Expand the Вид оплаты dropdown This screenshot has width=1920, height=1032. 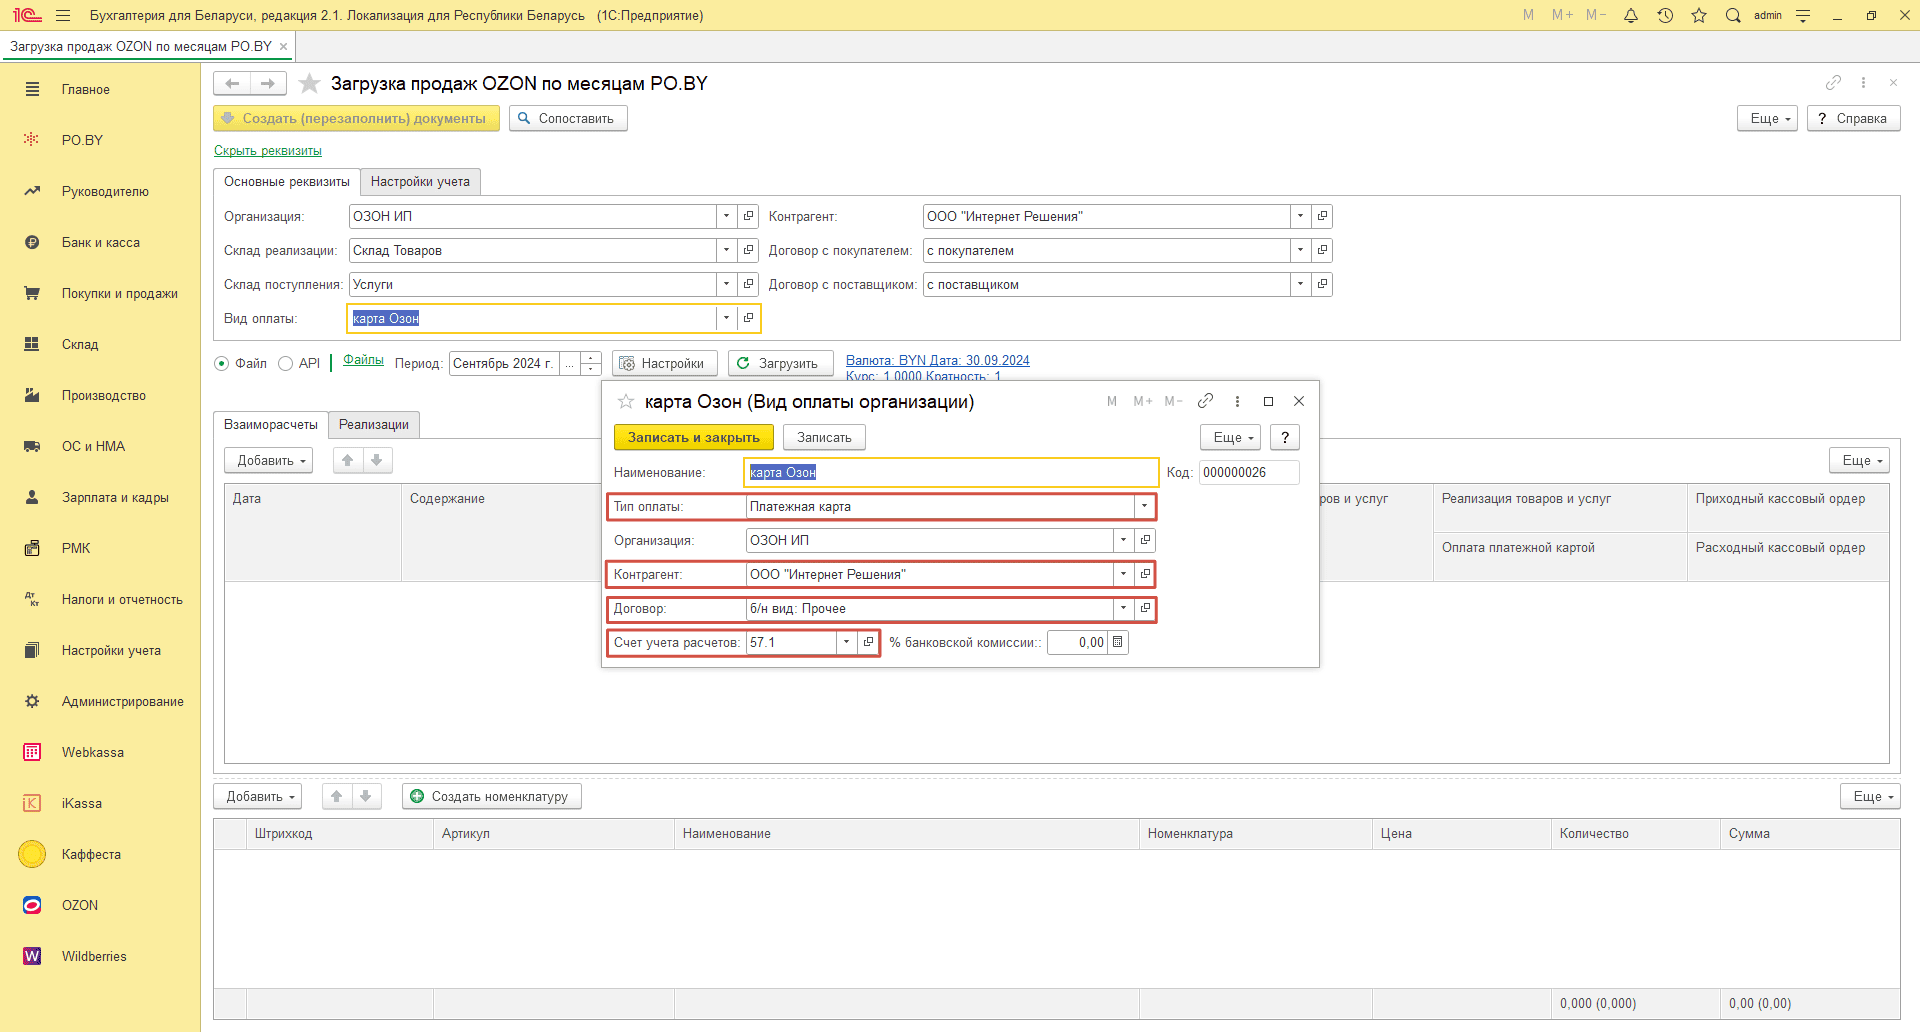tap(726, 318)
